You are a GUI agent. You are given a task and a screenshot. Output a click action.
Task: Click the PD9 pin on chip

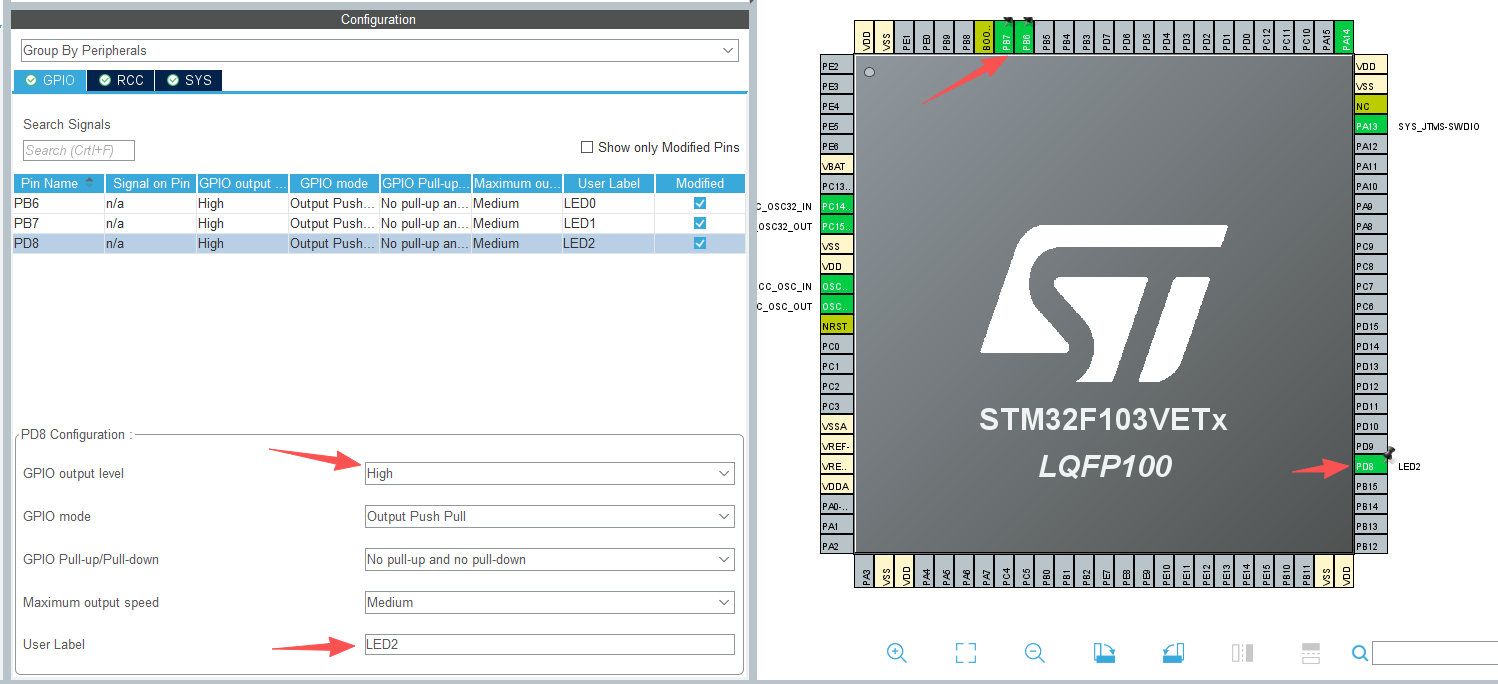(x=1370, y=446)
